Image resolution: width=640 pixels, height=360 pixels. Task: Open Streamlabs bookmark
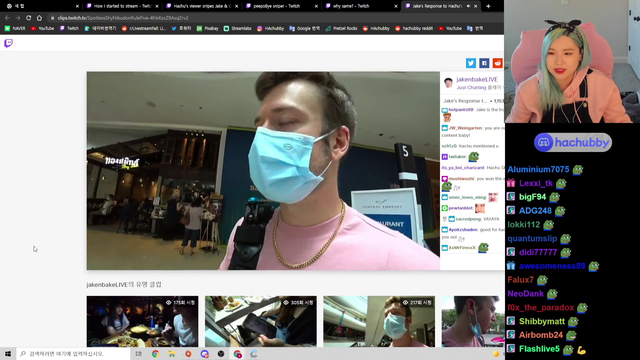[x=237, y=29]
